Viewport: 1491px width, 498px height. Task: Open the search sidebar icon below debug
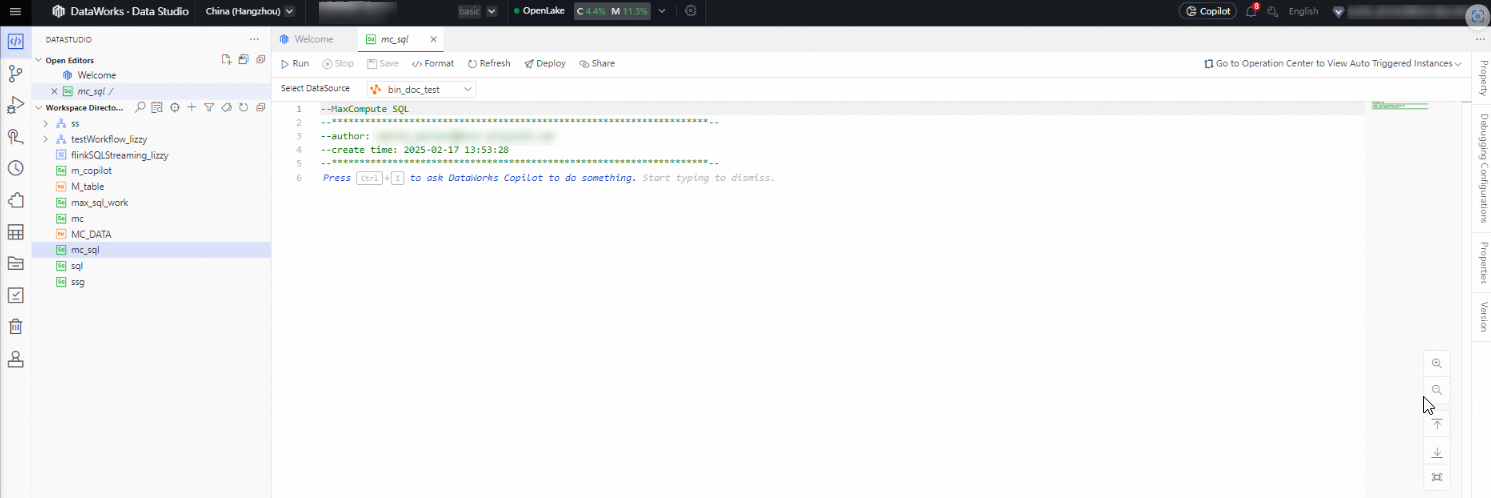click(x=15, y=137)
